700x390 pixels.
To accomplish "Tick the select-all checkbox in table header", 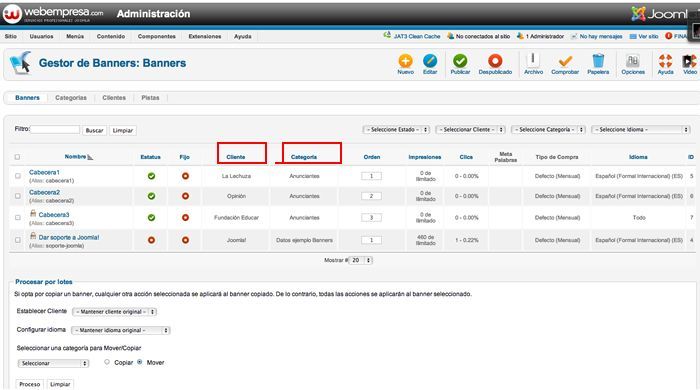I will pyautogui.click(x=17, y=157).
